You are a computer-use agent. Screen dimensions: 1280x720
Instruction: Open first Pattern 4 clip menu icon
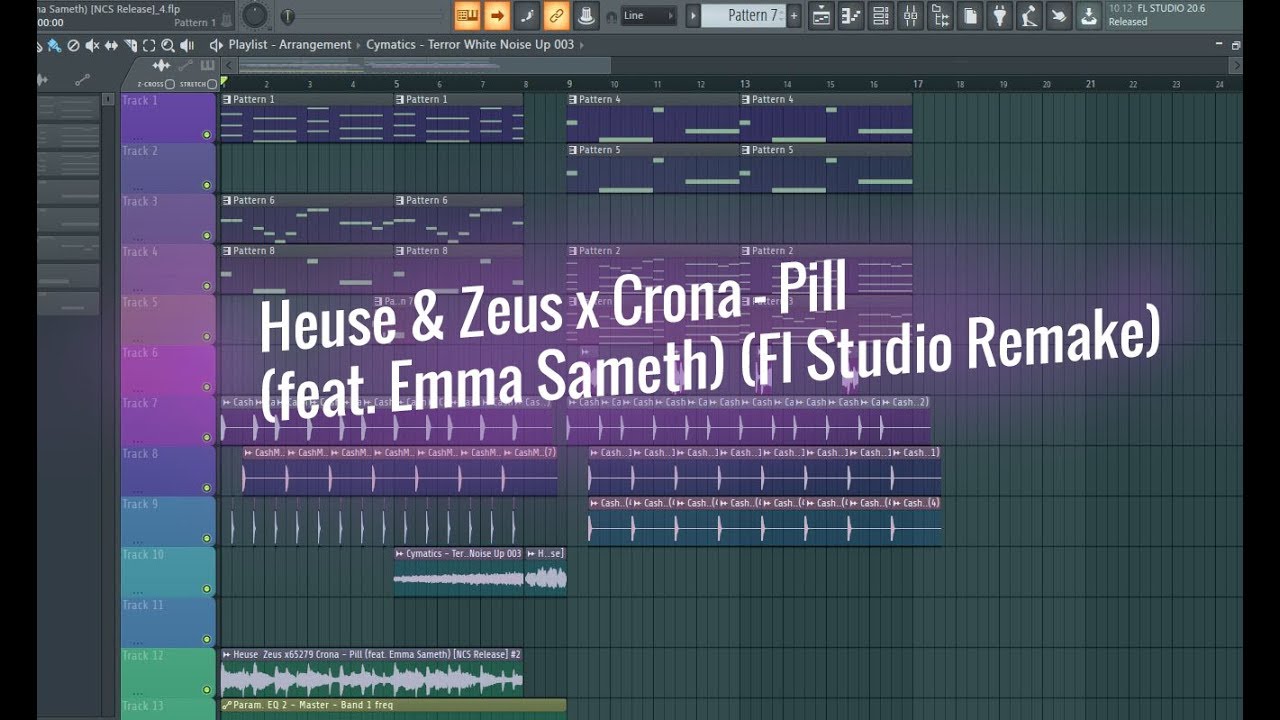[573, 99]
